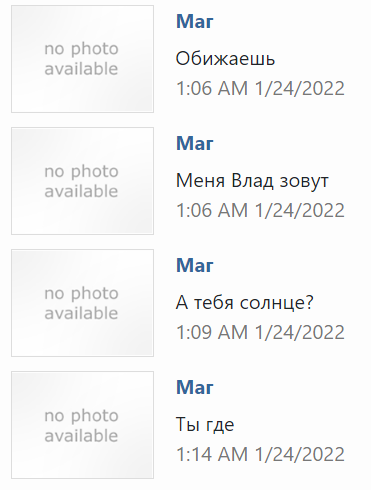The width and height of the screenshot is (371, 490).
Task: Select the message text Ты где
Action: (205, 425)
